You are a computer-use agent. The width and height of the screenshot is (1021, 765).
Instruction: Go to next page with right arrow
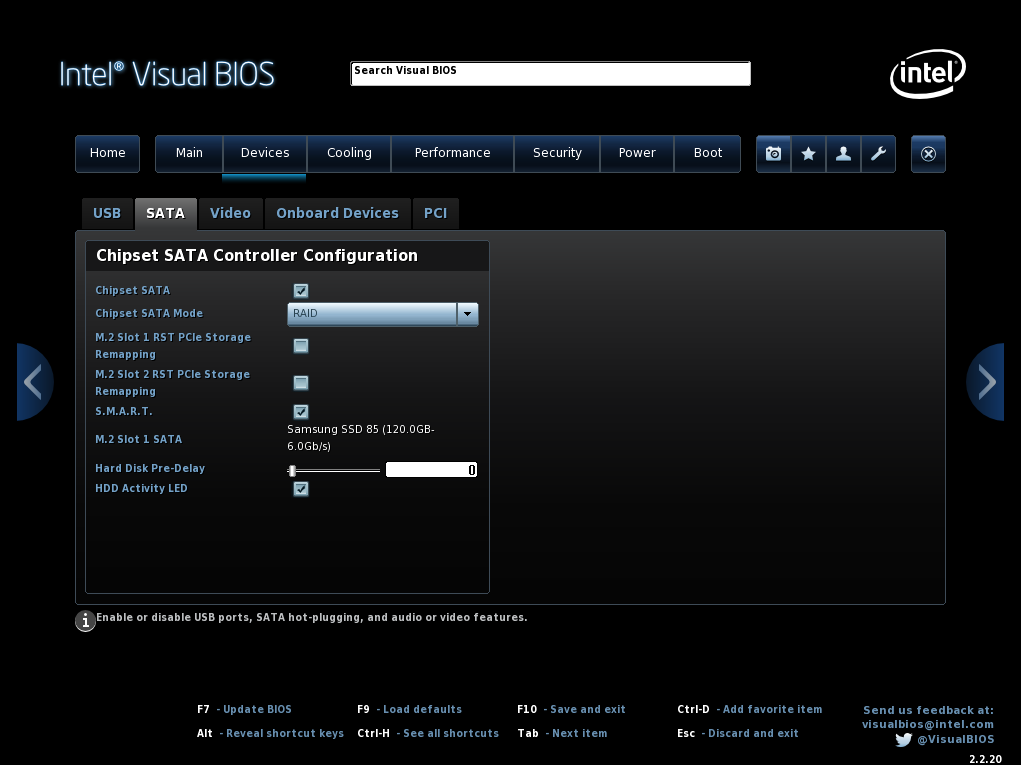coord(985,382)
